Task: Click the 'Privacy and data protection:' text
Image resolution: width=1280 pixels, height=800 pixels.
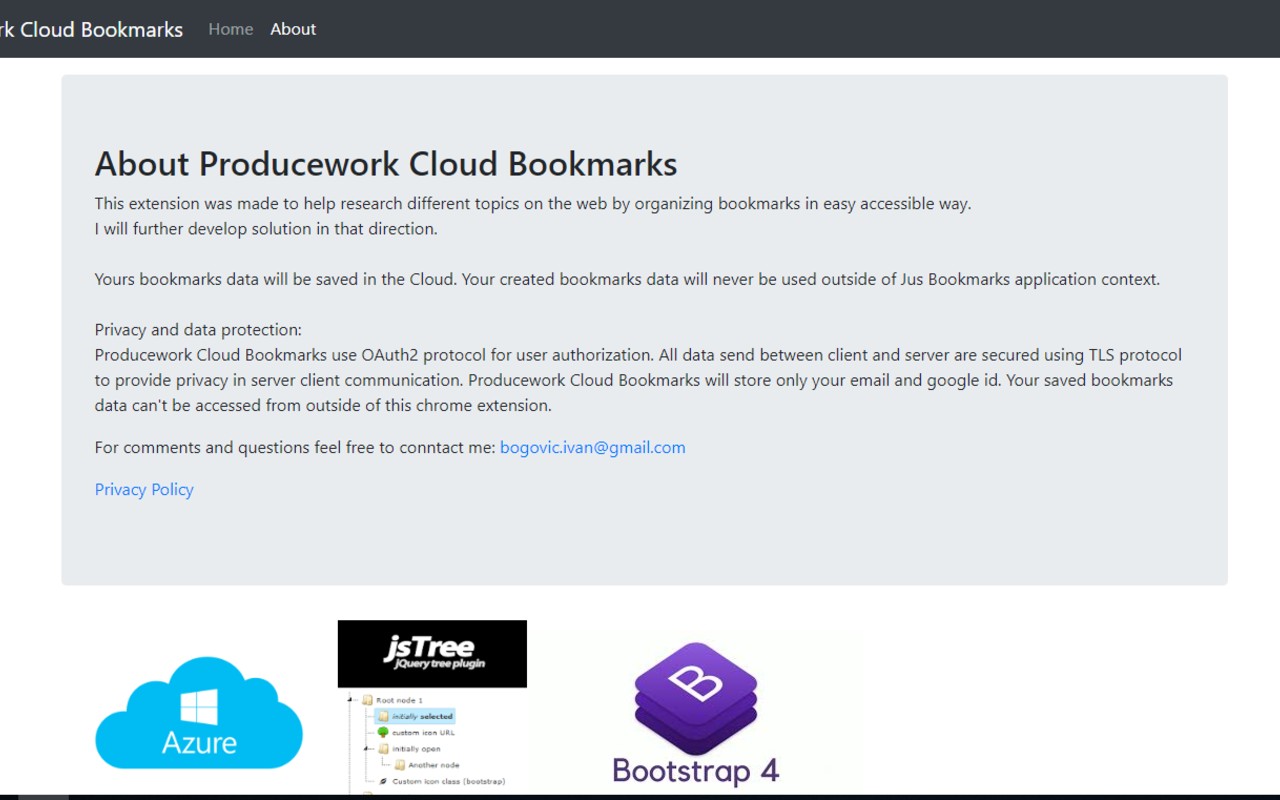Action: click(x=198, y=330)
